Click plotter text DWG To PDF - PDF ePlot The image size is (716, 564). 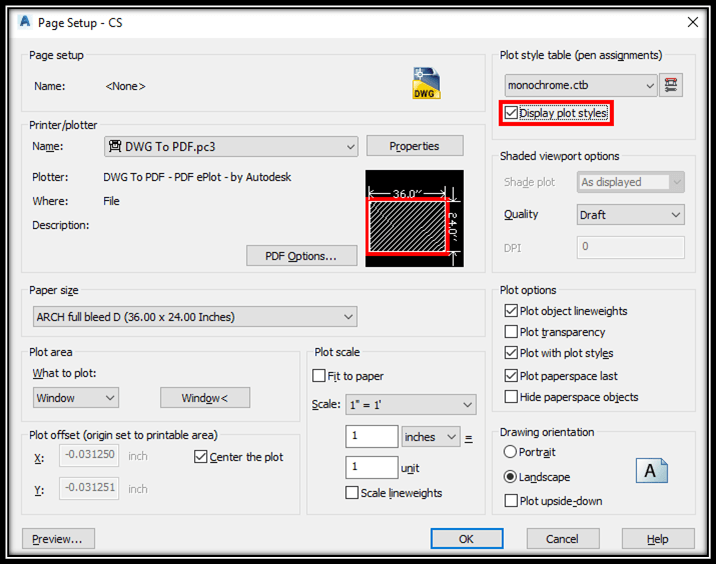tap(197, 177)
